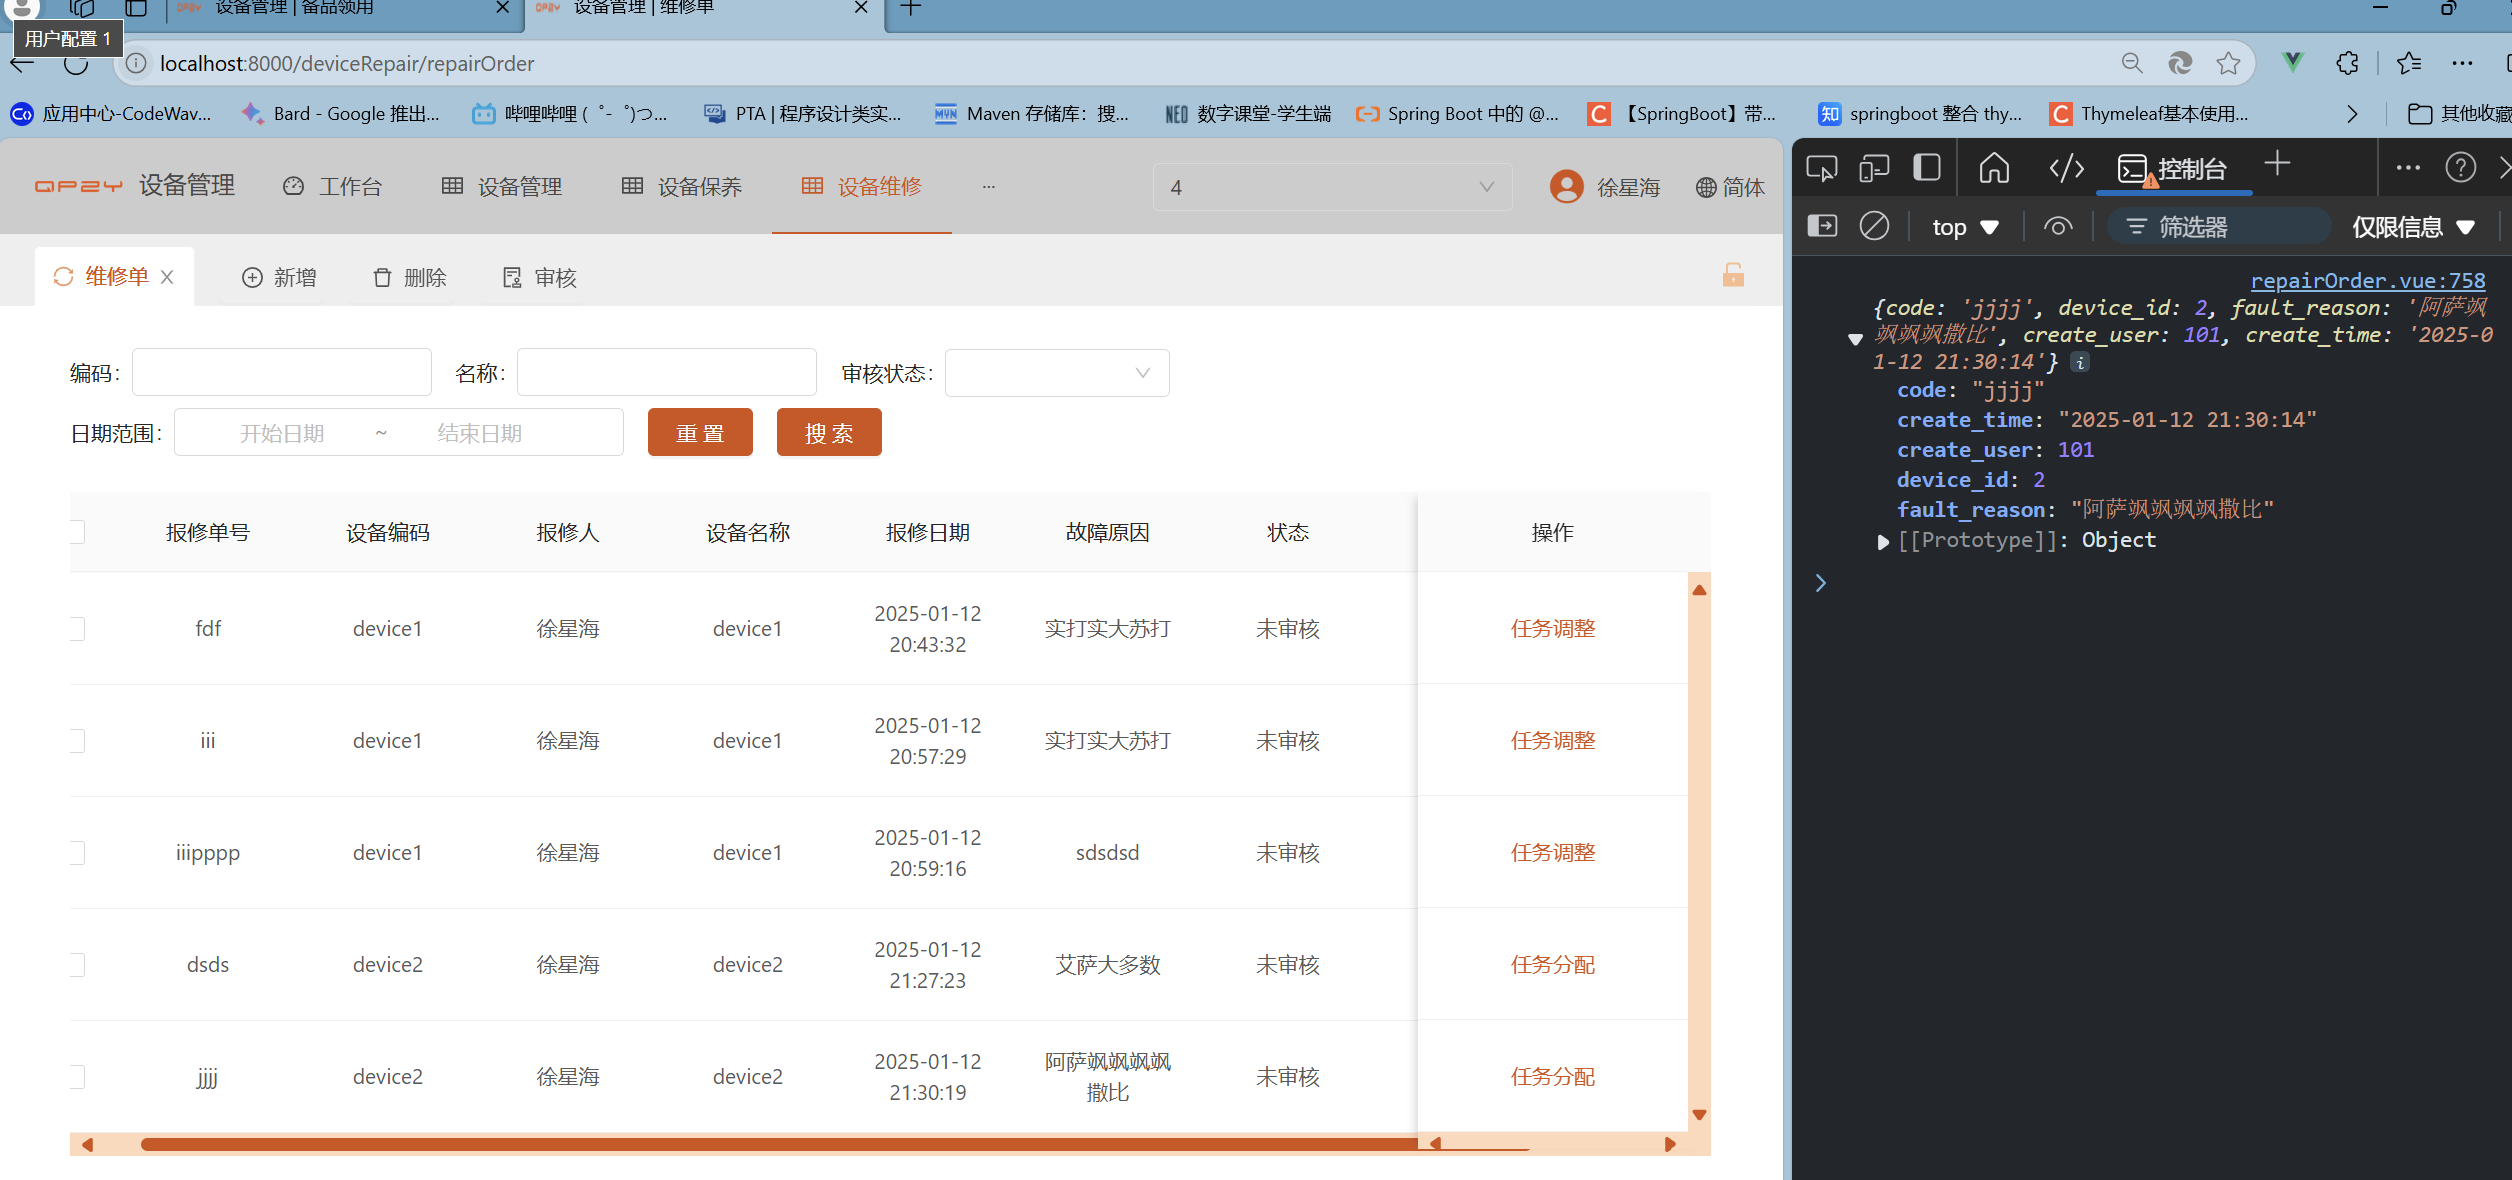Click the 搜索 button
The image size is (2512, 1180).
coord(828,433)
